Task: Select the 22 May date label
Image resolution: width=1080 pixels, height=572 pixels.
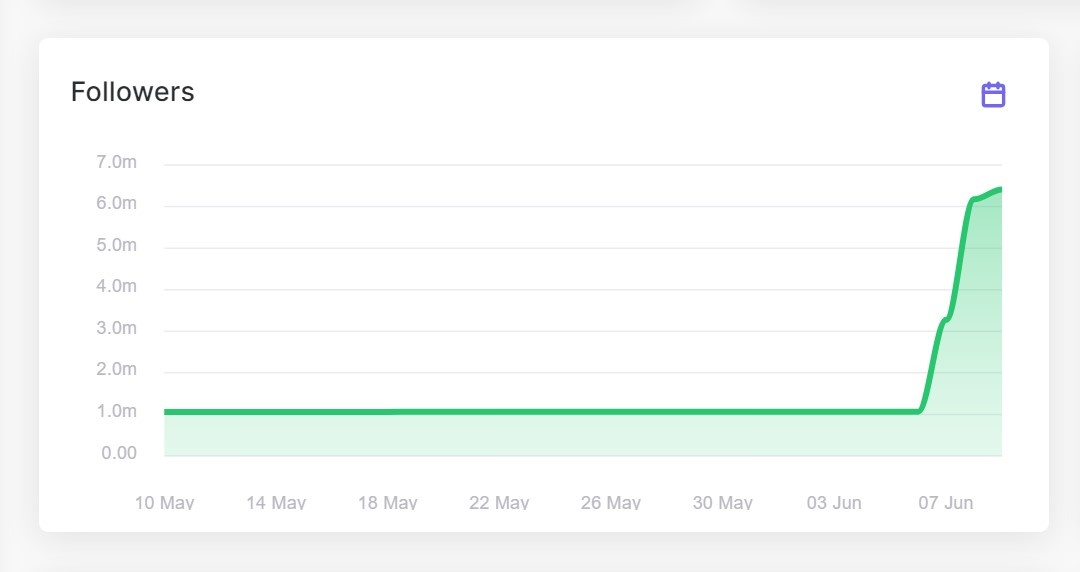Action: [x=499, y=502]
